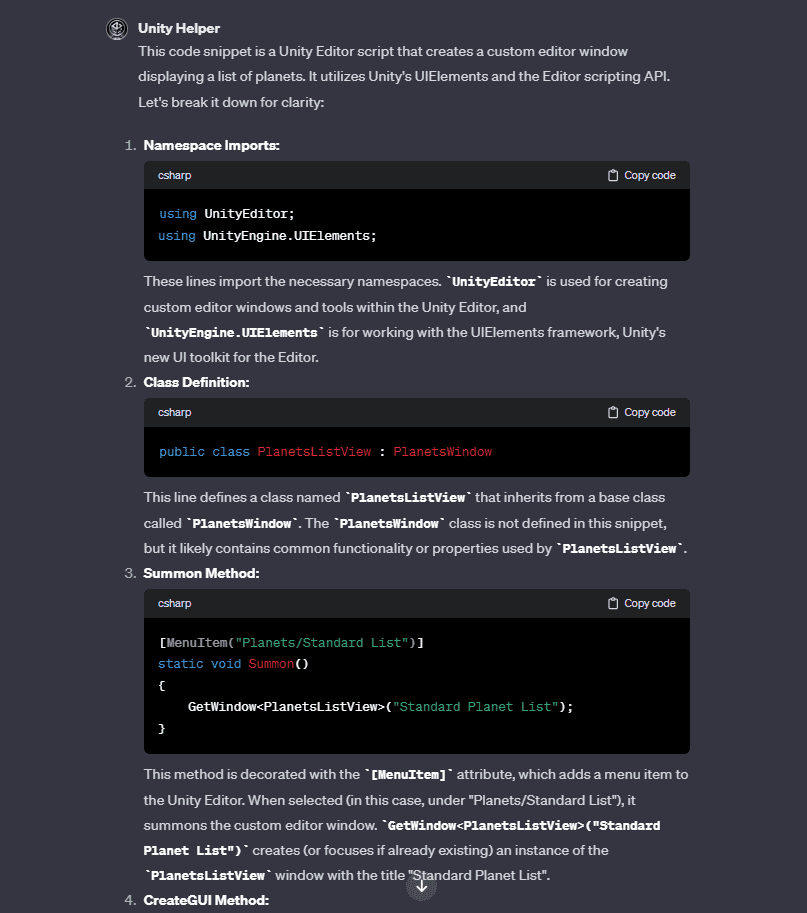Click the Unity Helper name label

click(179, 28)
